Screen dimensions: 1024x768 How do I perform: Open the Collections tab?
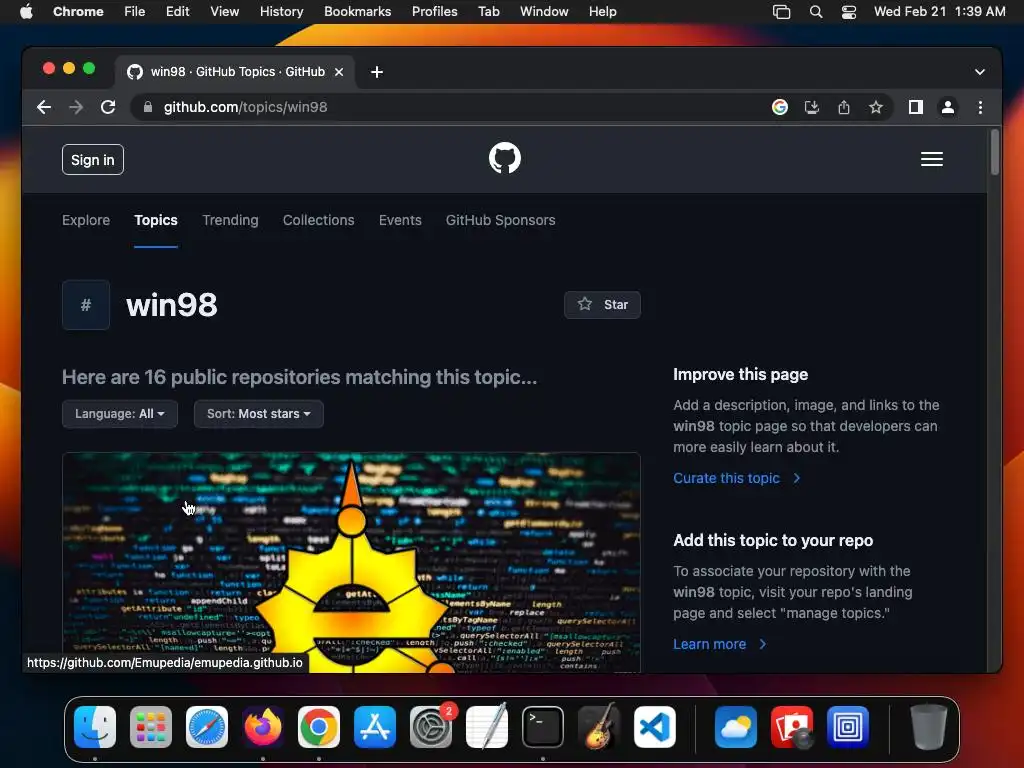click(x=318, y=220)
